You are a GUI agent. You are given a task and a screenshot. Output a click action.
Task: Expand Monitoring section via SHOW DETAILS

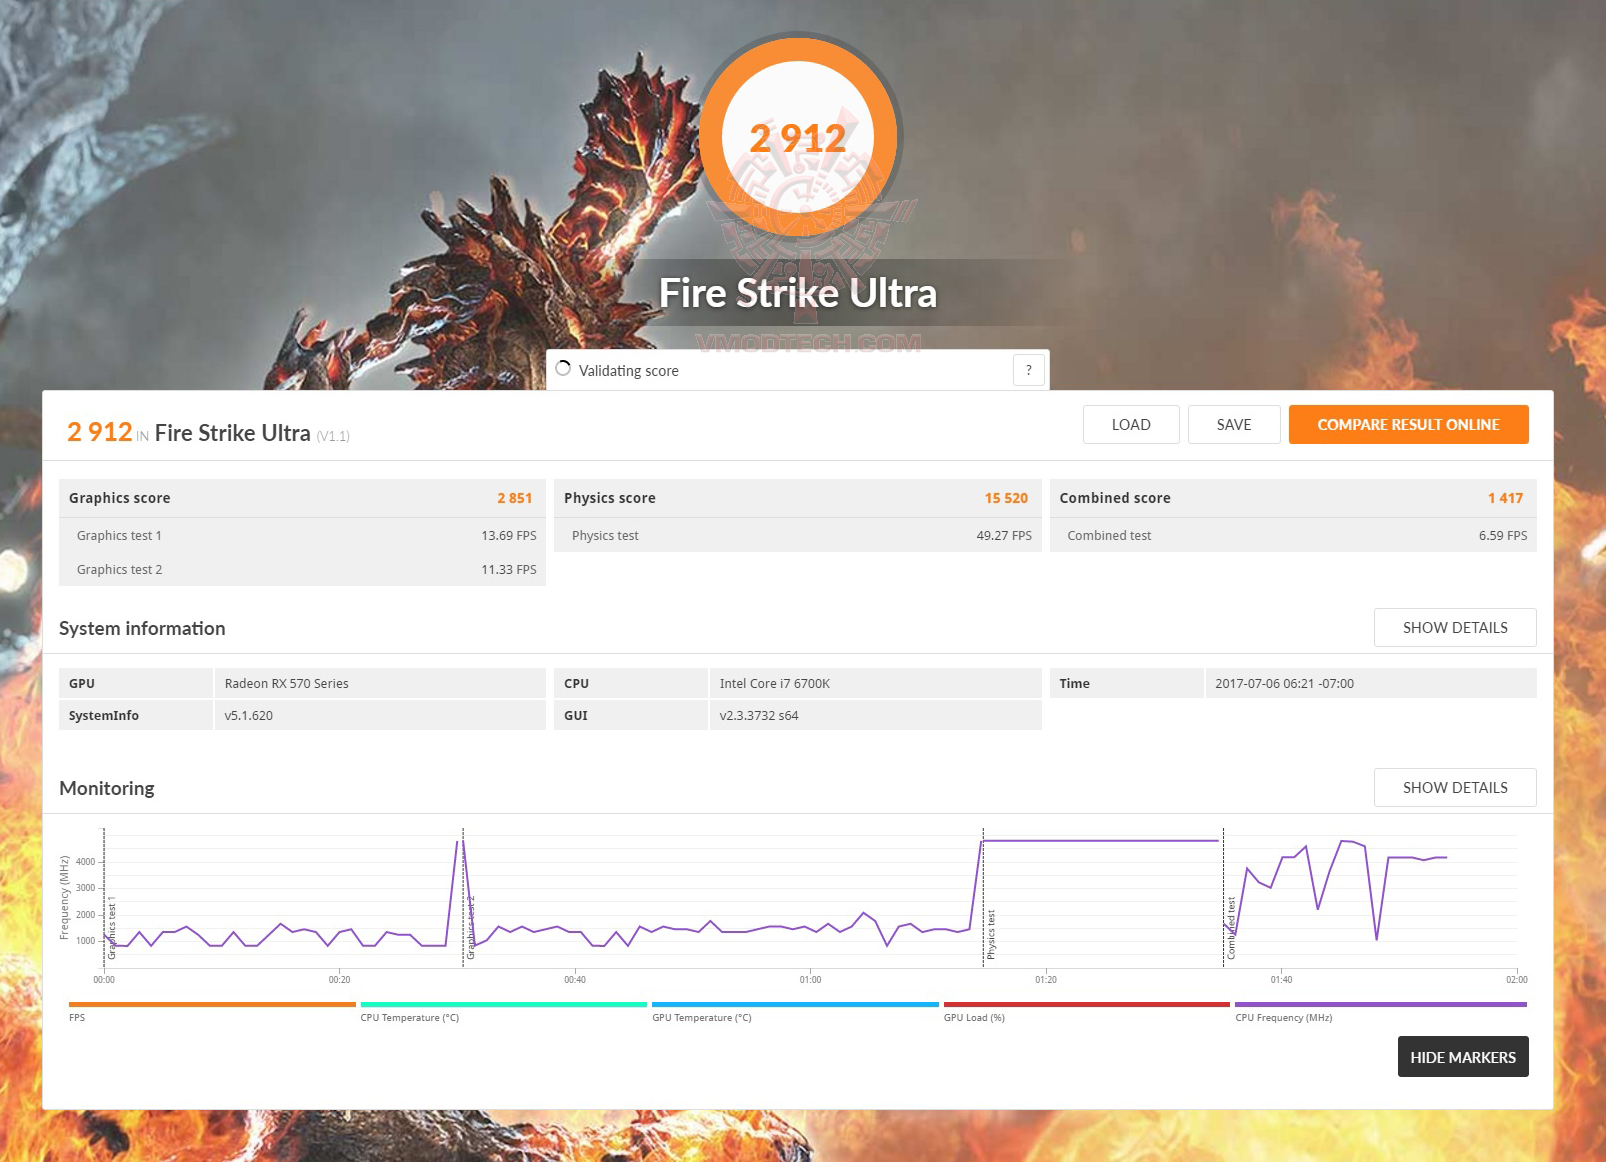tap(1455, 787)
